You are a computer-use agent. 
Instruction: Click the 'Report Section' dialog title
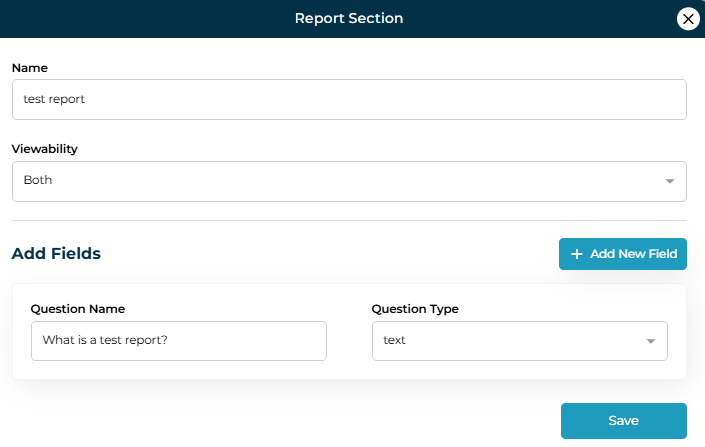349,18
